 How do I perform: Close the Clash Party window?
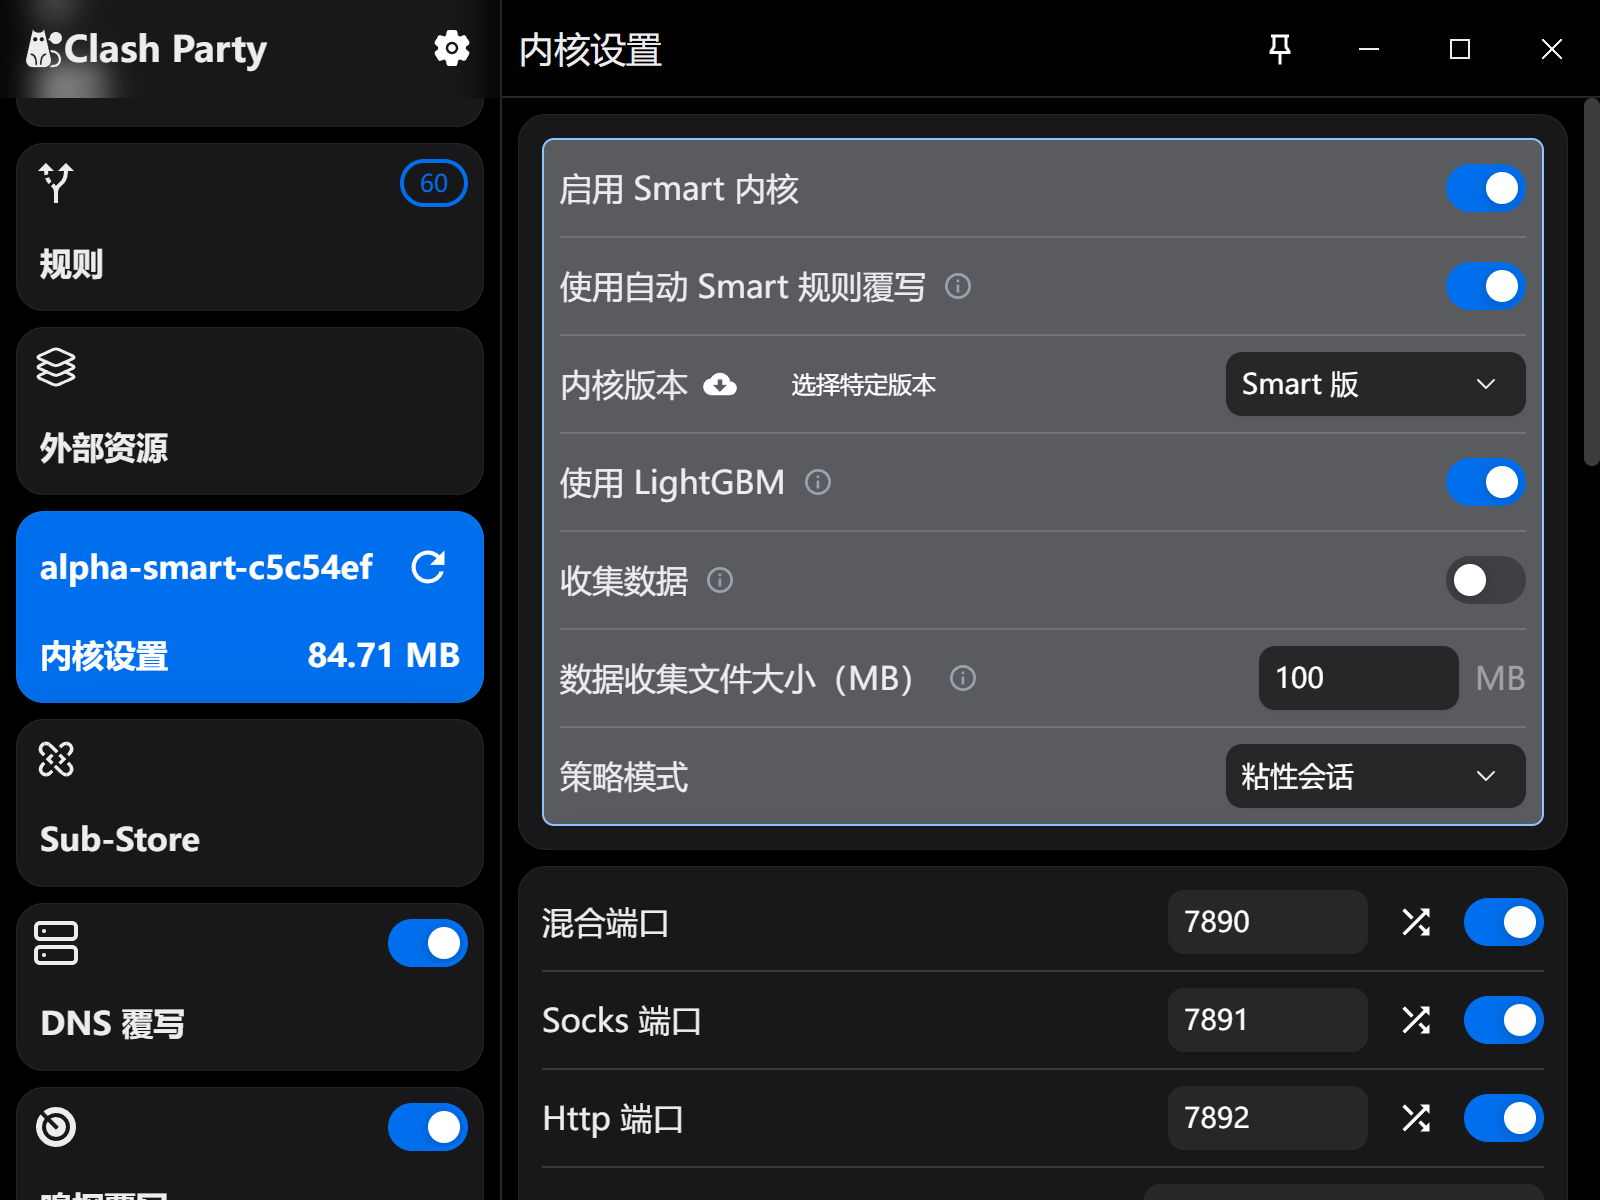click(1552, 49)
